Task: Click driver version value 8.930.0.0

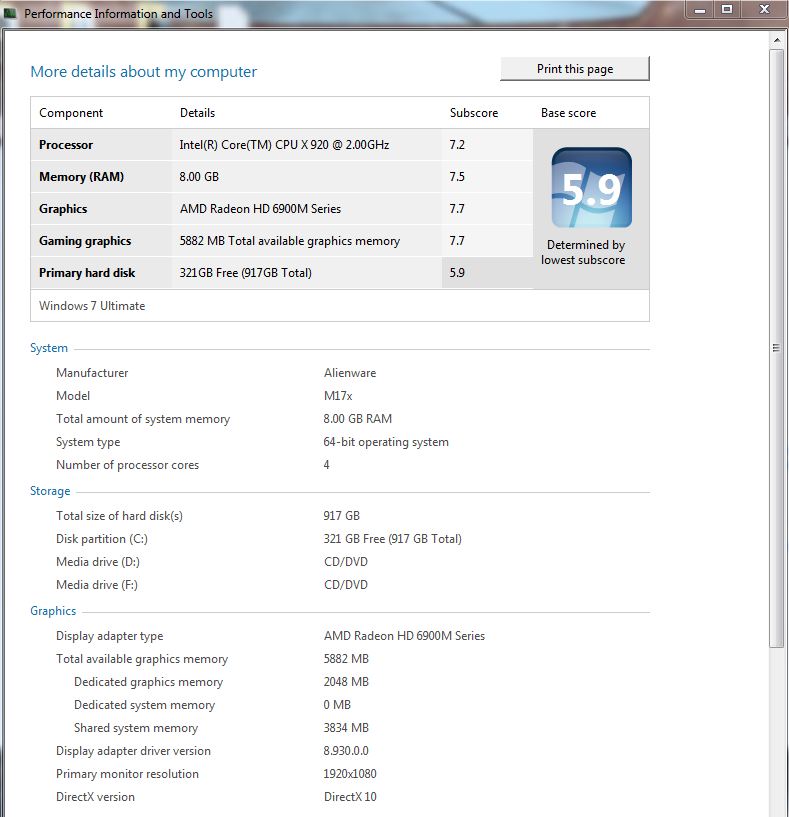Action: point(346,751)
